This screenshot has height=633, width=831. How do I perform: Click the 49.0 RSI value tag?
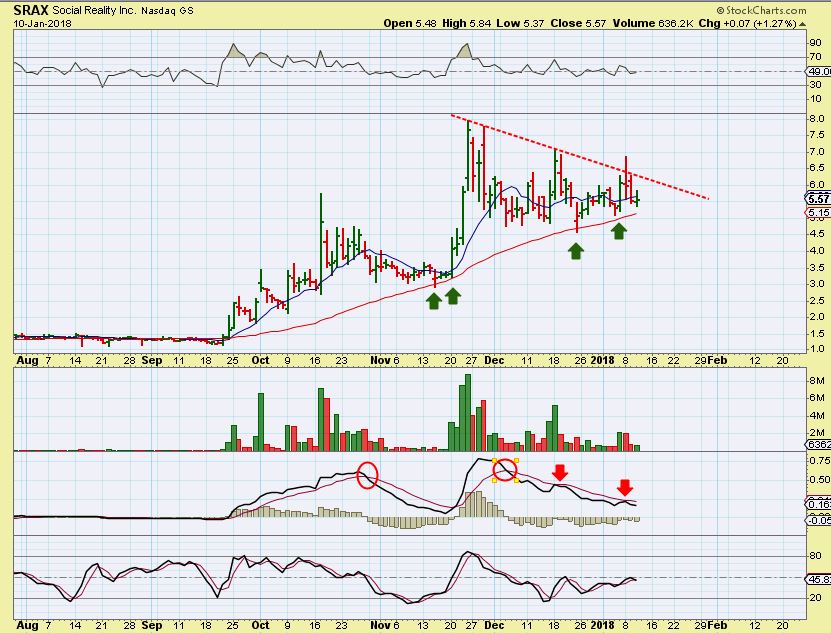[819, 72]
